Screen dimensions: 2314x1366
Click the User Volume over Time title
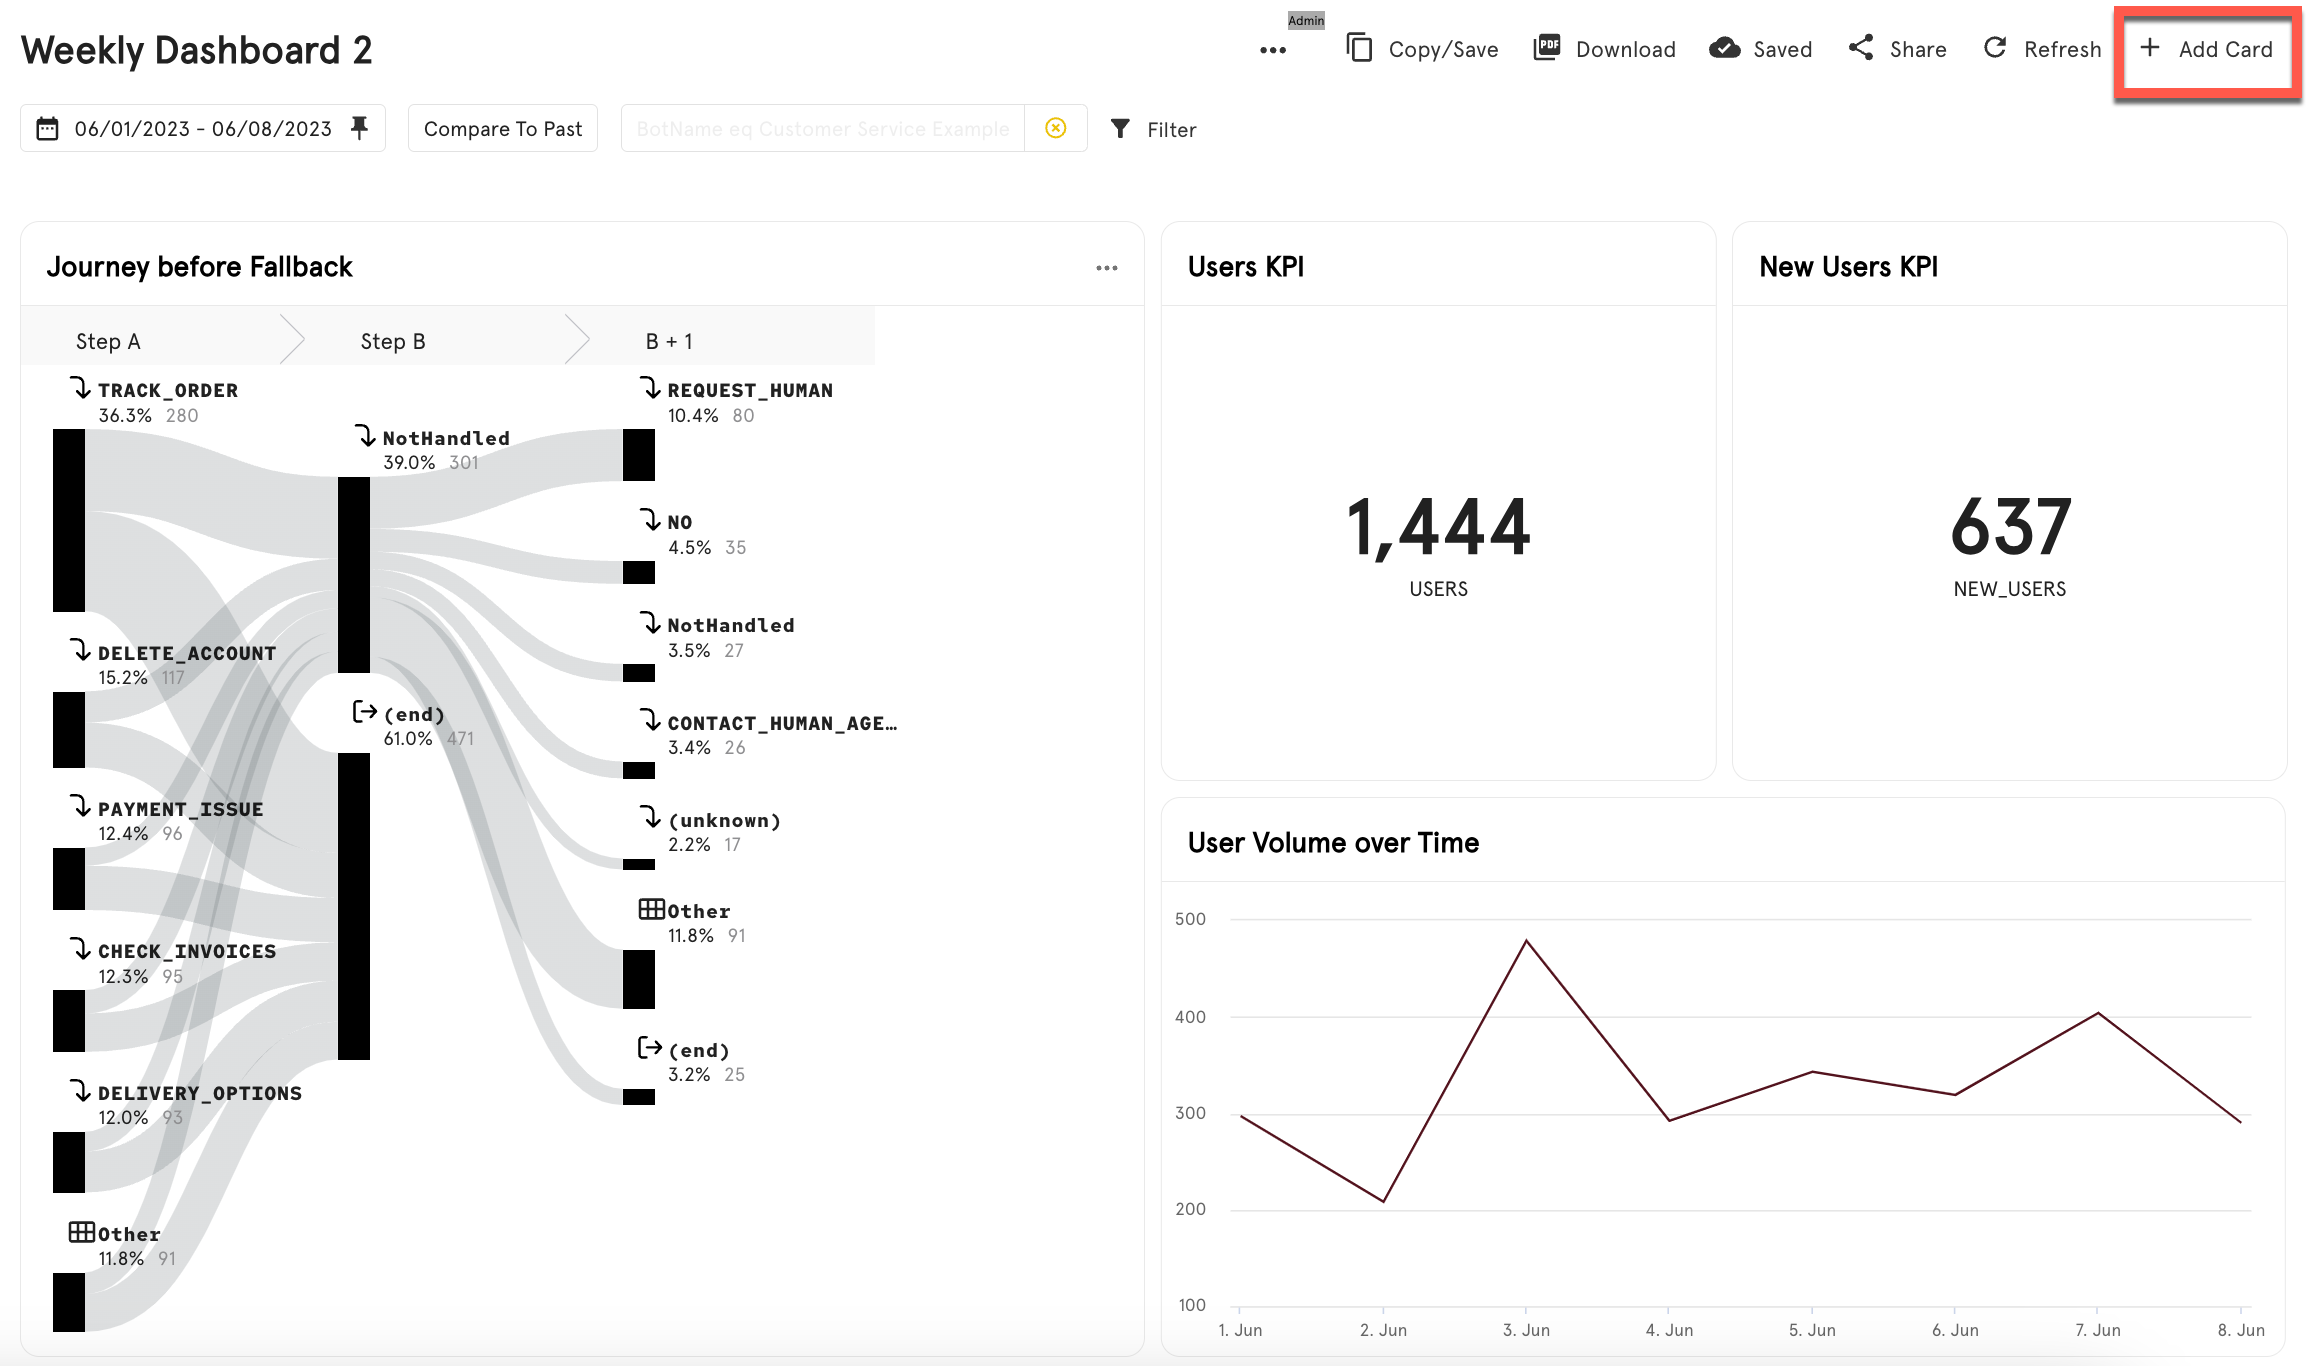[1333, 843]
